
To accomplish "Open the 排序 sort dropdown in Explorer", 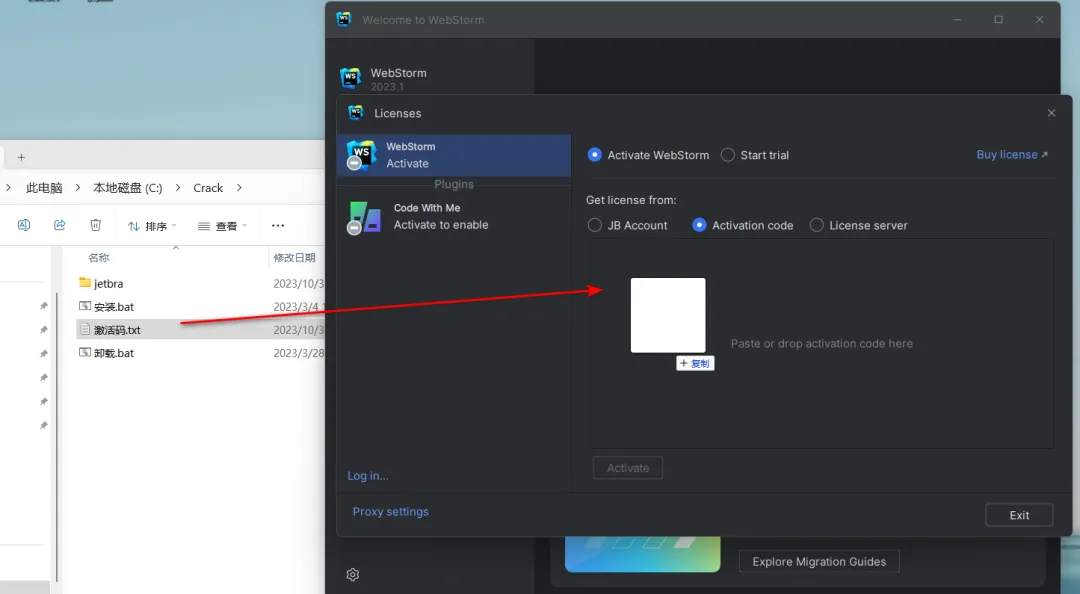I will (152, 226).
